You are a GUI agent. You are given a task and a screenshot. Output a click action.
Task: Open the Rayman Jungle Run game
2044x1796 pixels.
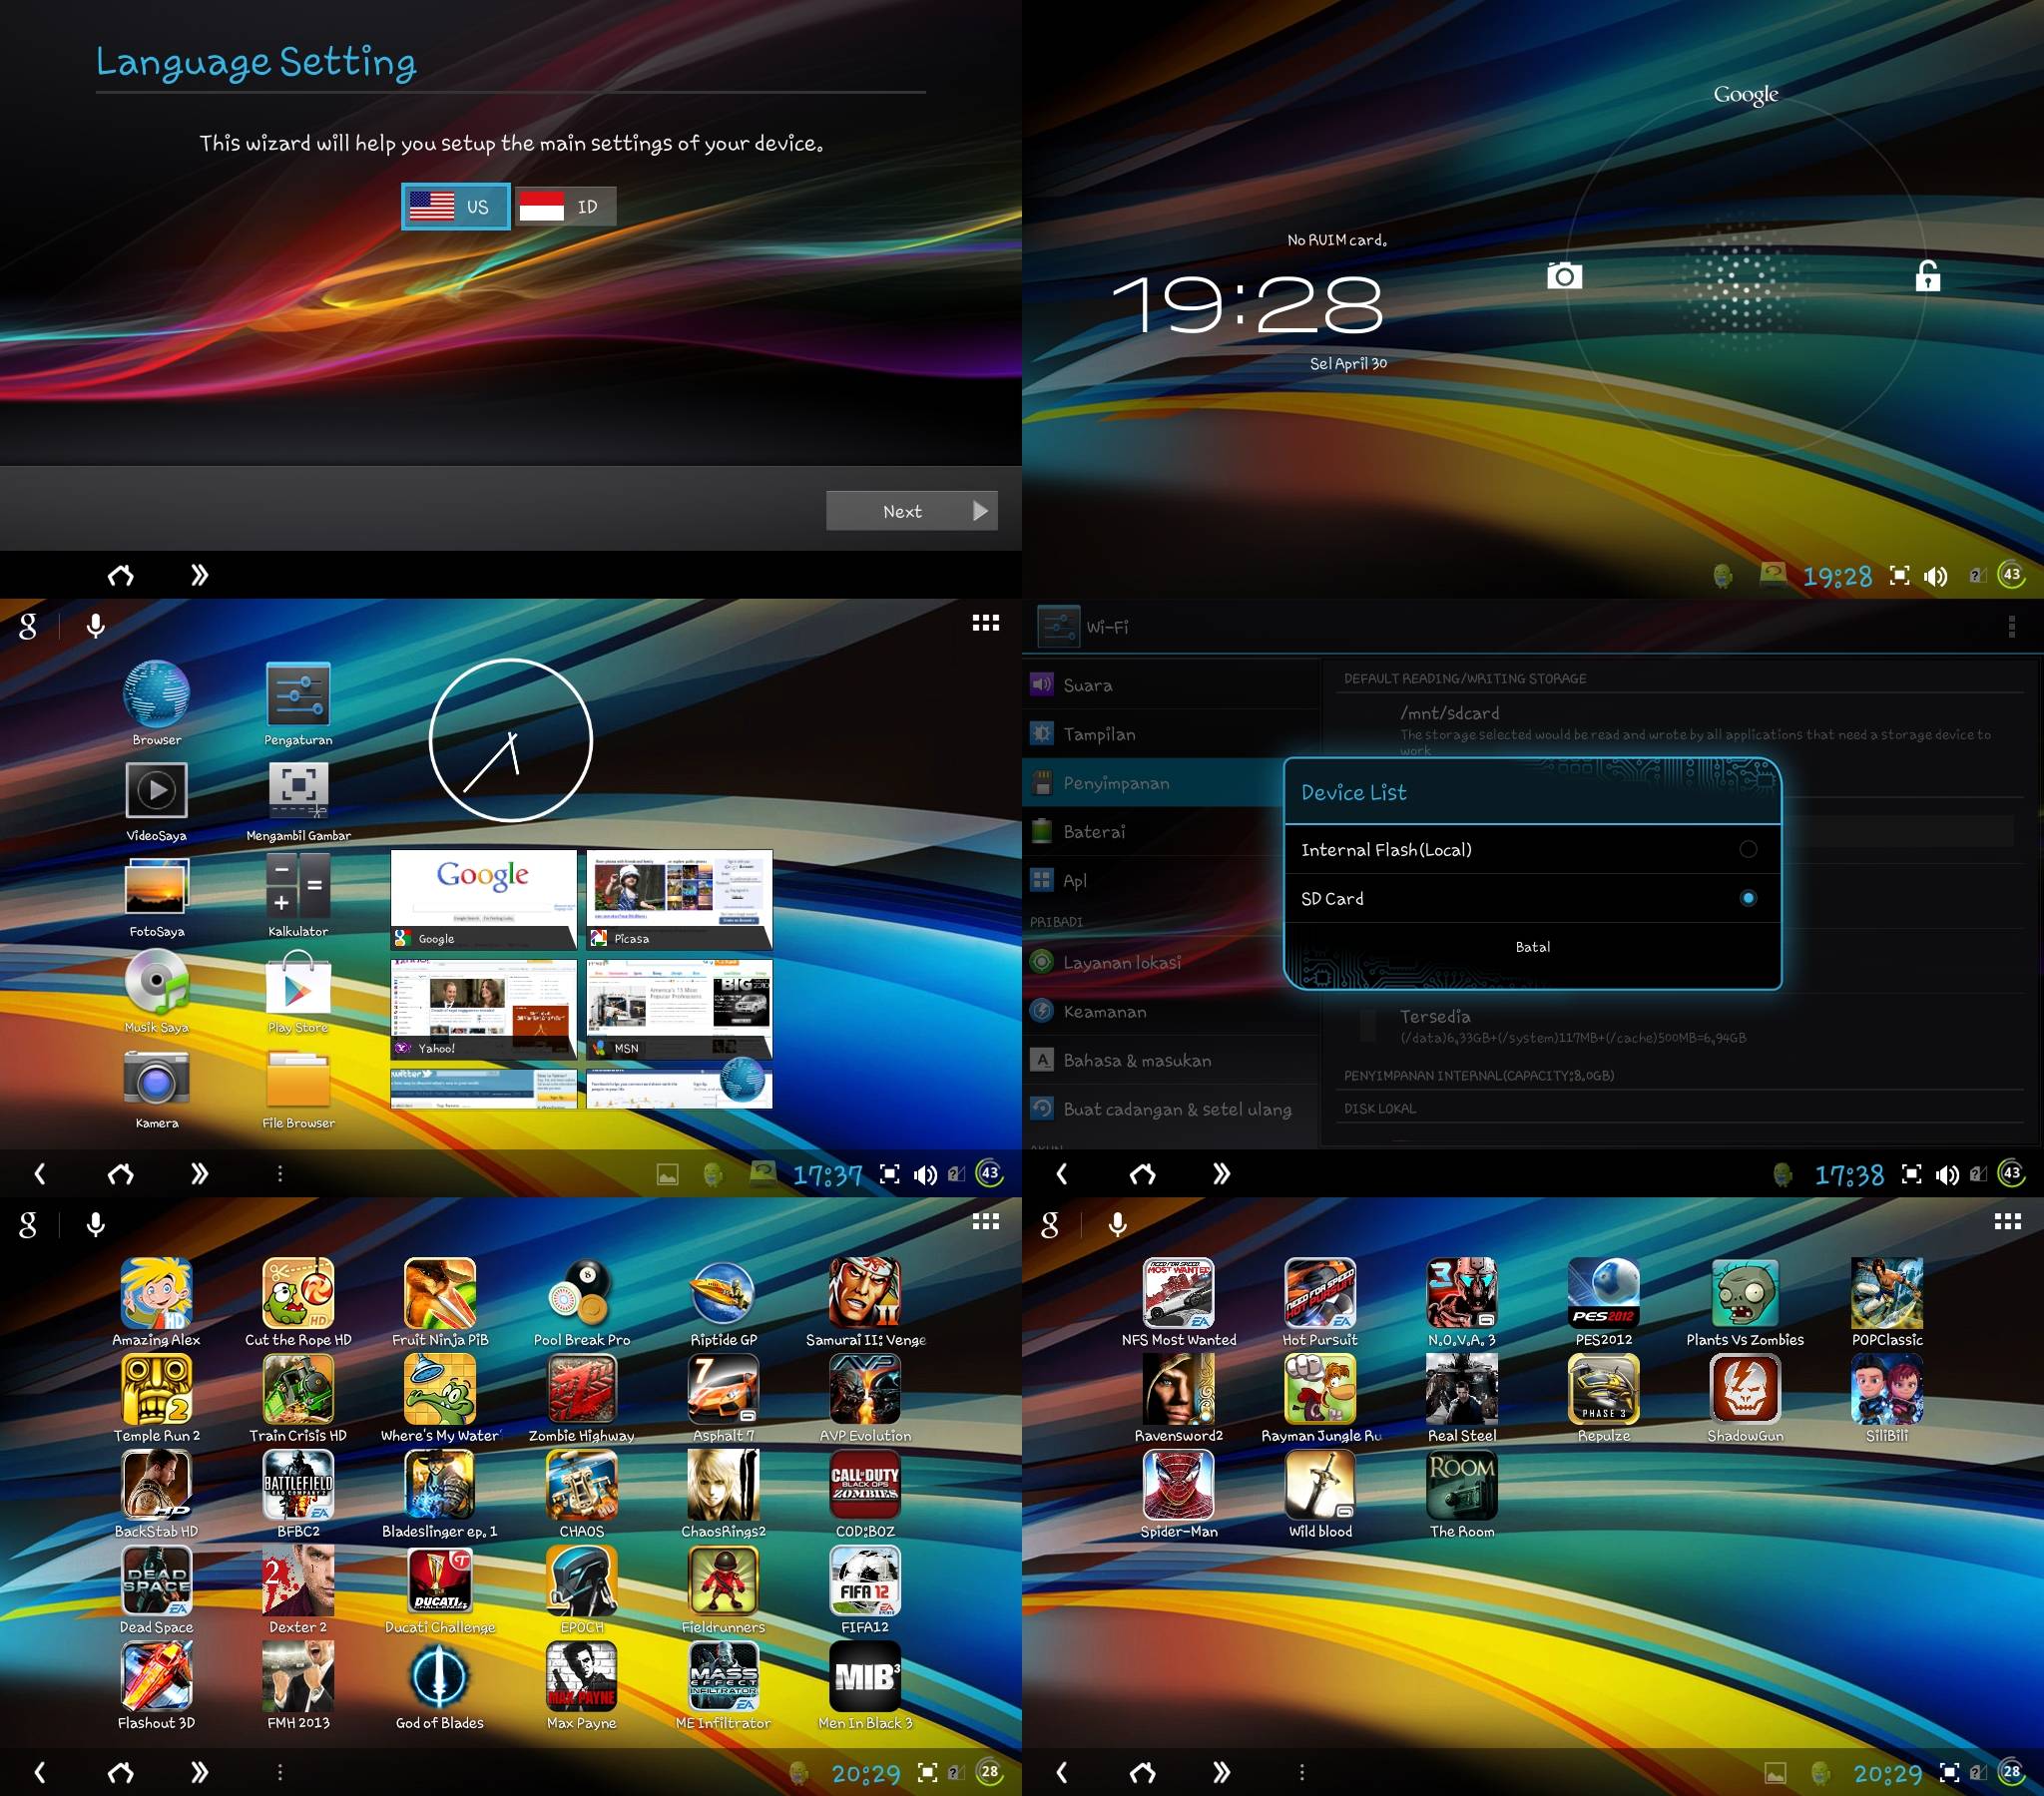click(1320, 1399)
